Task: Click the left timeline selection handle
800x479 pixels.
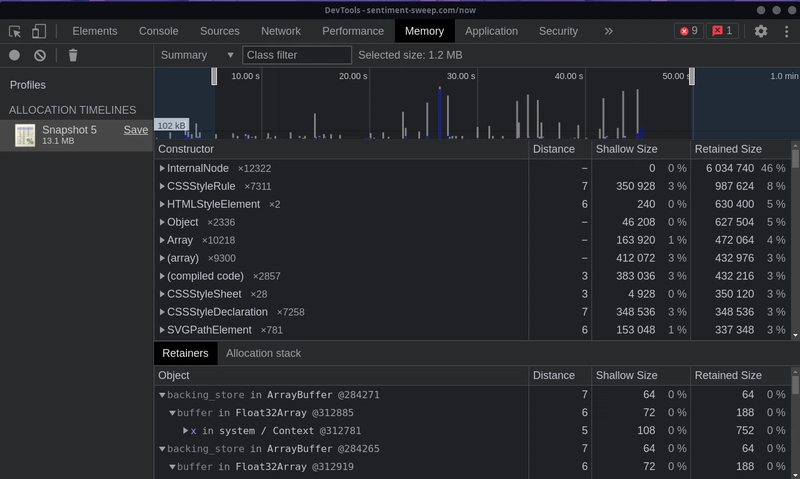Action: pos(214,77)
